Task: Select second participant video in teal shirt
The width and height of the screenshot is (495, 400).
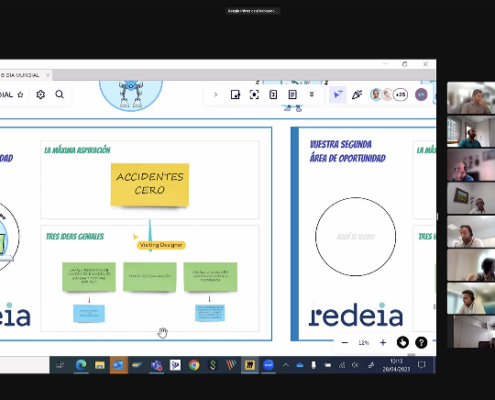Action: click(471, 131)
